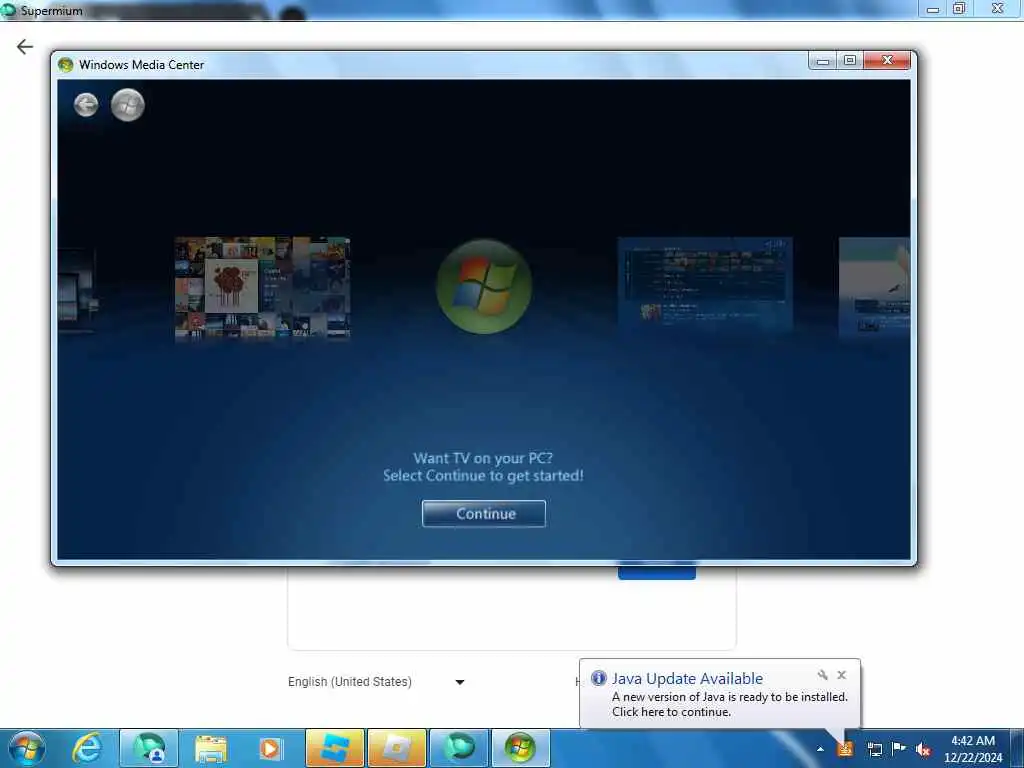Open Windows Media Player from the taskbar
Screen dimensions: 1024x768
coord(271,748)
